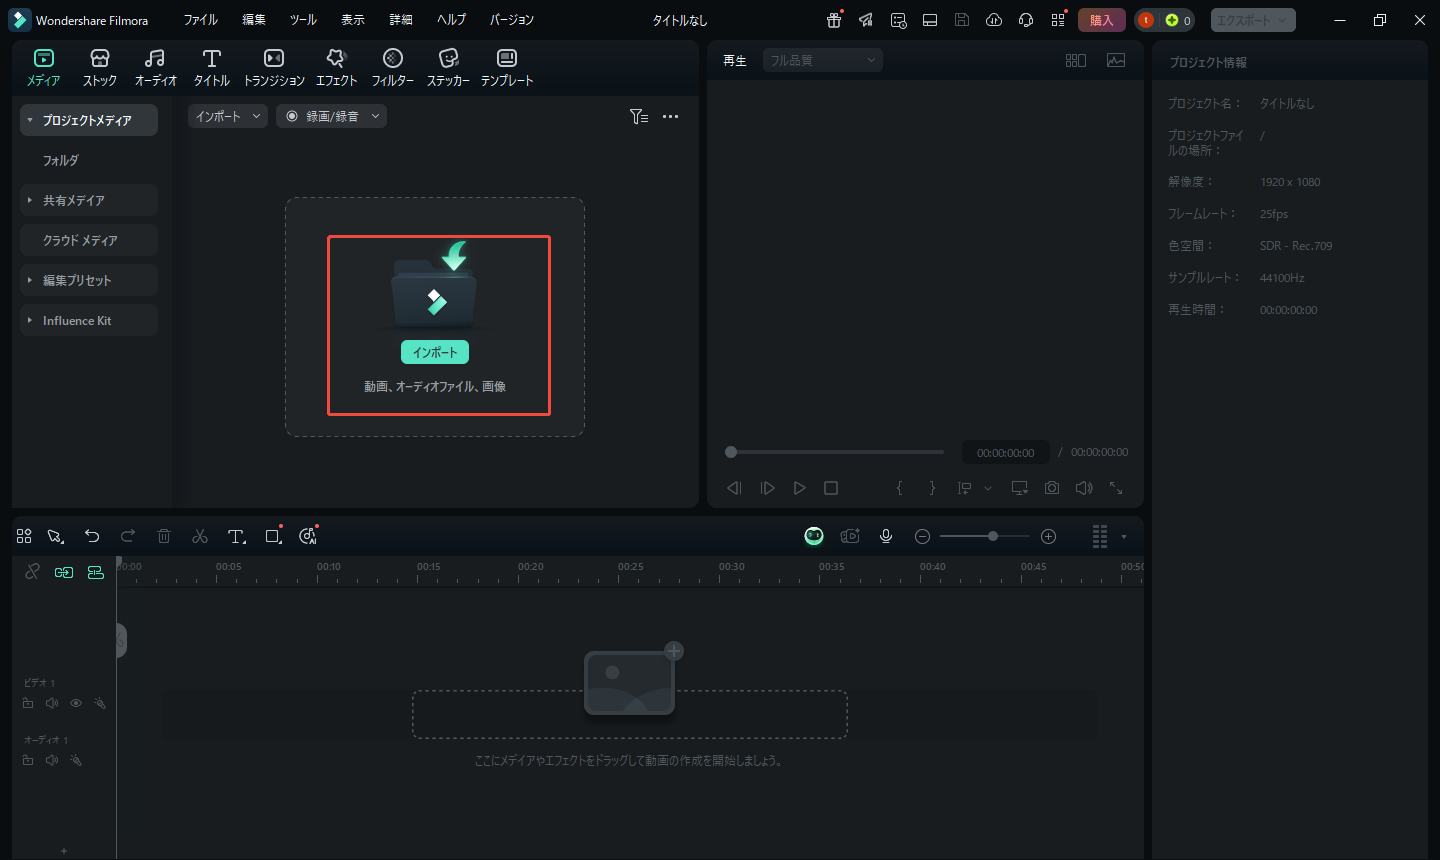Select the Transitions tab icon
Viewport: 1440px width, 860px height.
(x=274, y=66)
